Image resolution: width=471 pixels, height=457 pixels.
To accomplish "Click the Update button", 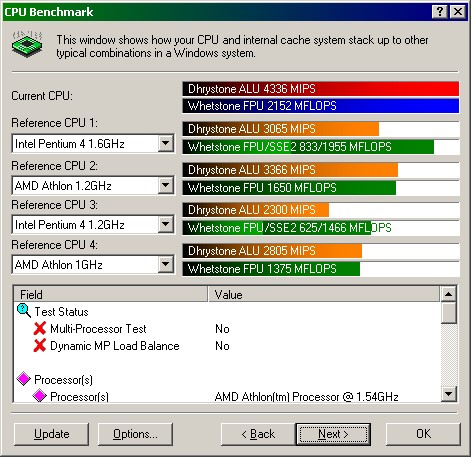I will [52, 434].
